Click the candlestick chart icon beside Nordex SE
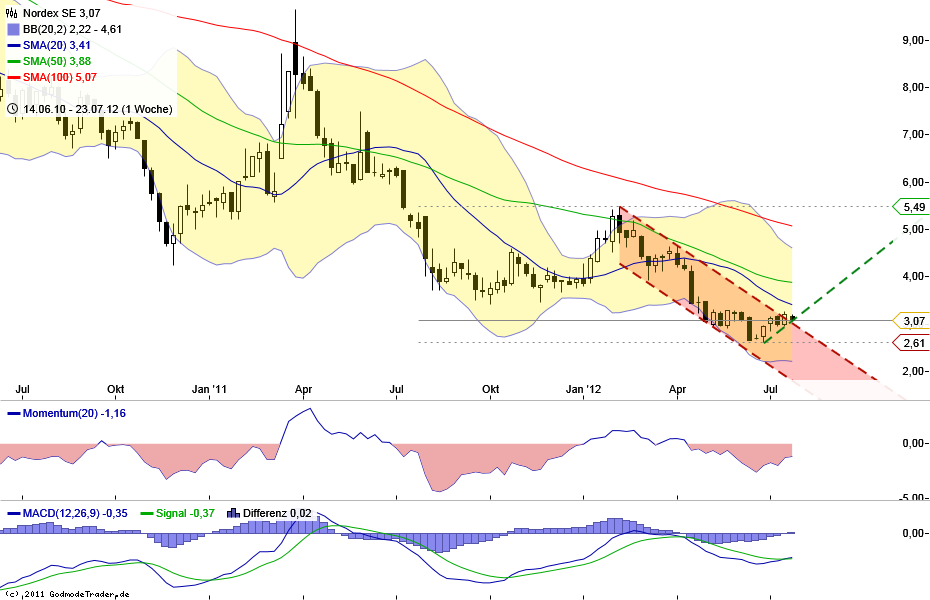930x600 pixels. tap(12, 13)
